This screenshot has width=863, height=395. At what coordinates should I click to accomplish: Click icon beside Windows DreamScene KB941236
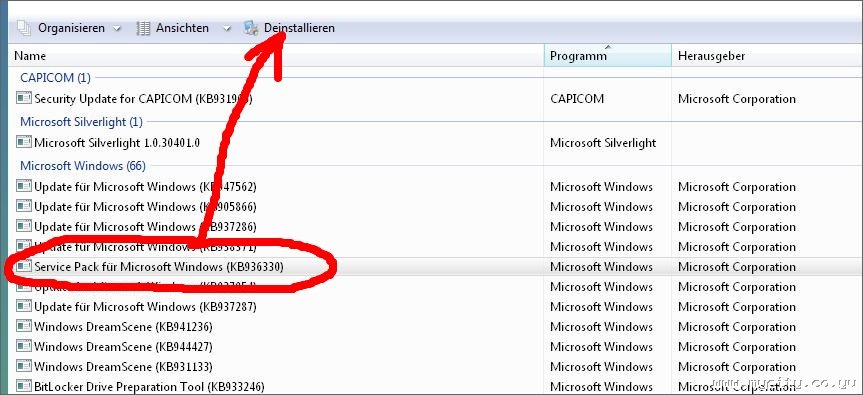24,326
